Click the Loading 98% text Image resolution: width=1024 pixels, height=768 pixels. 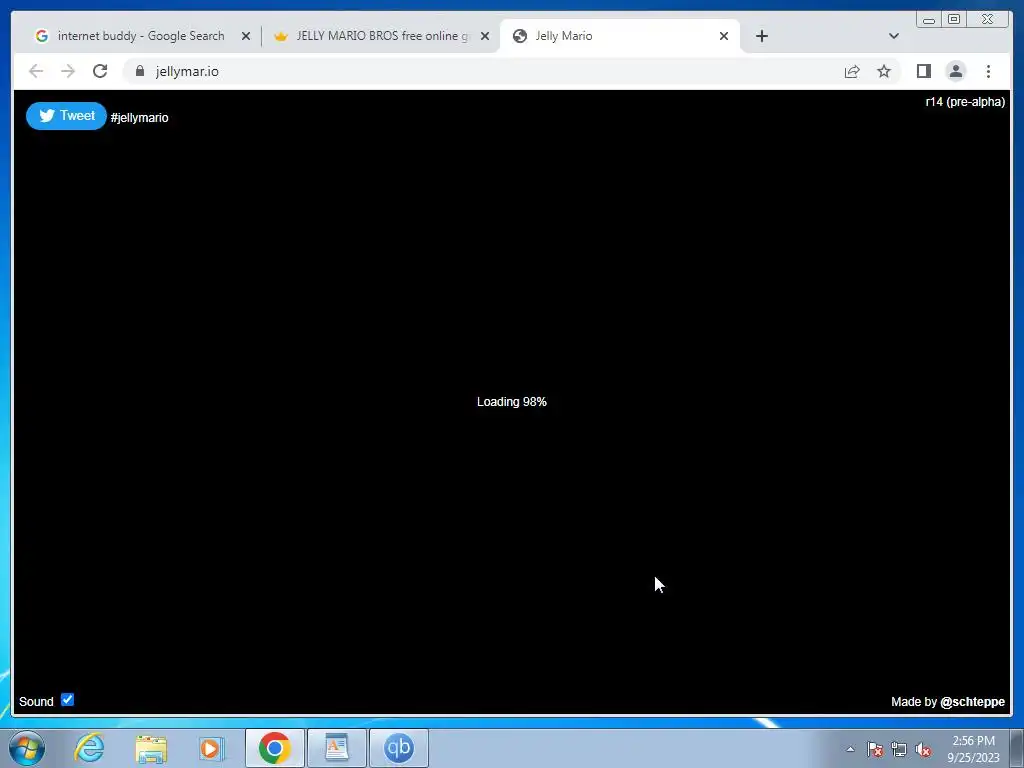pyautogui.click(x=511, y=402)
